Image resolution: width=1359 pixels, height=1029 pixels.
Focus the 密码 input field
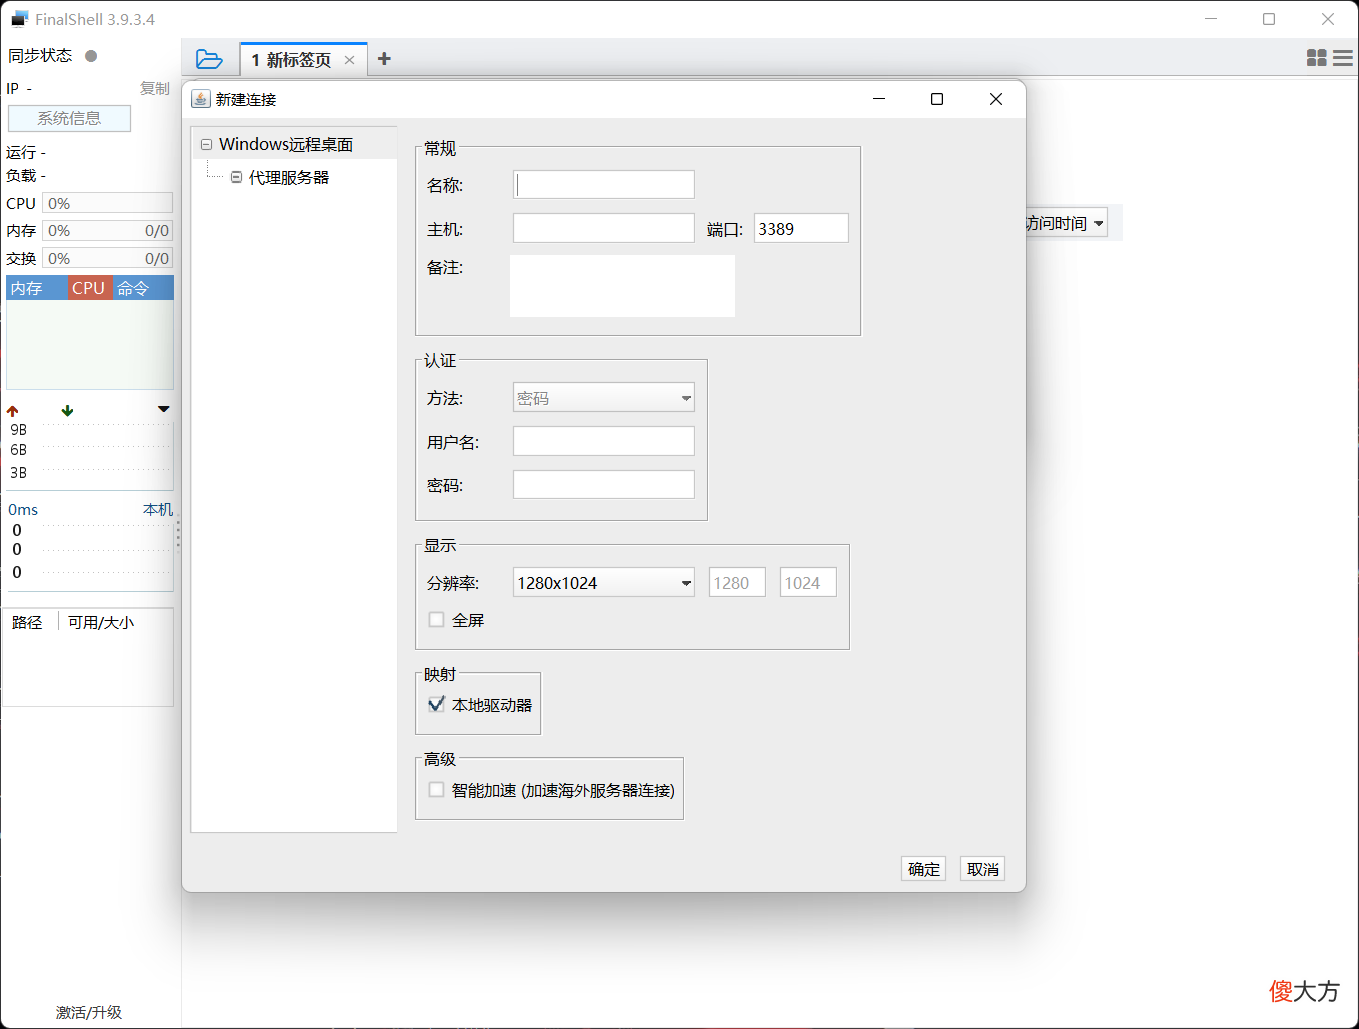click(x=604, y=485)
